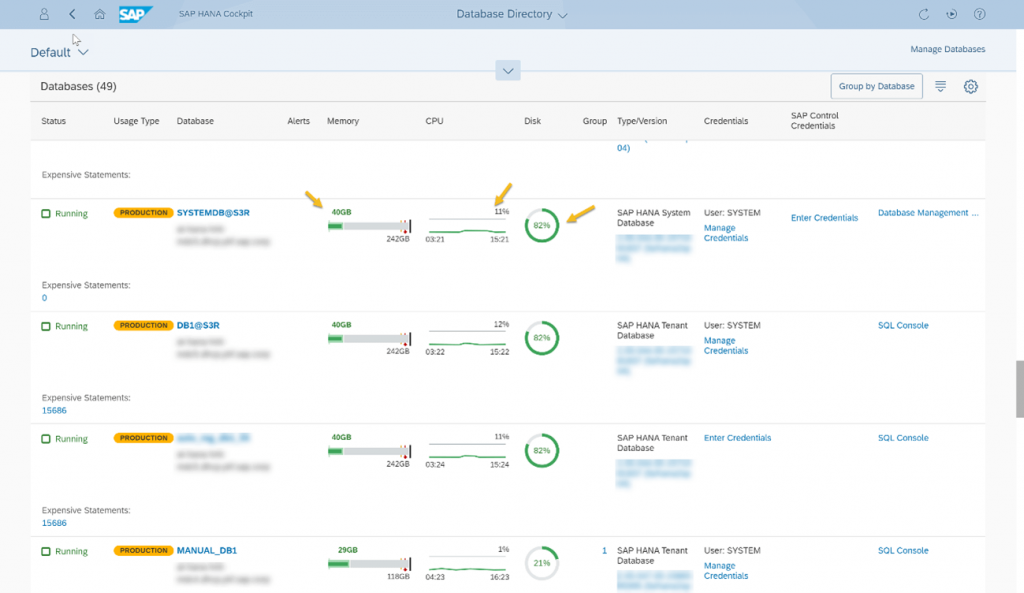The image size is (1024, 593).
Task: Click the SAP logo
Action: pos(135,14)
